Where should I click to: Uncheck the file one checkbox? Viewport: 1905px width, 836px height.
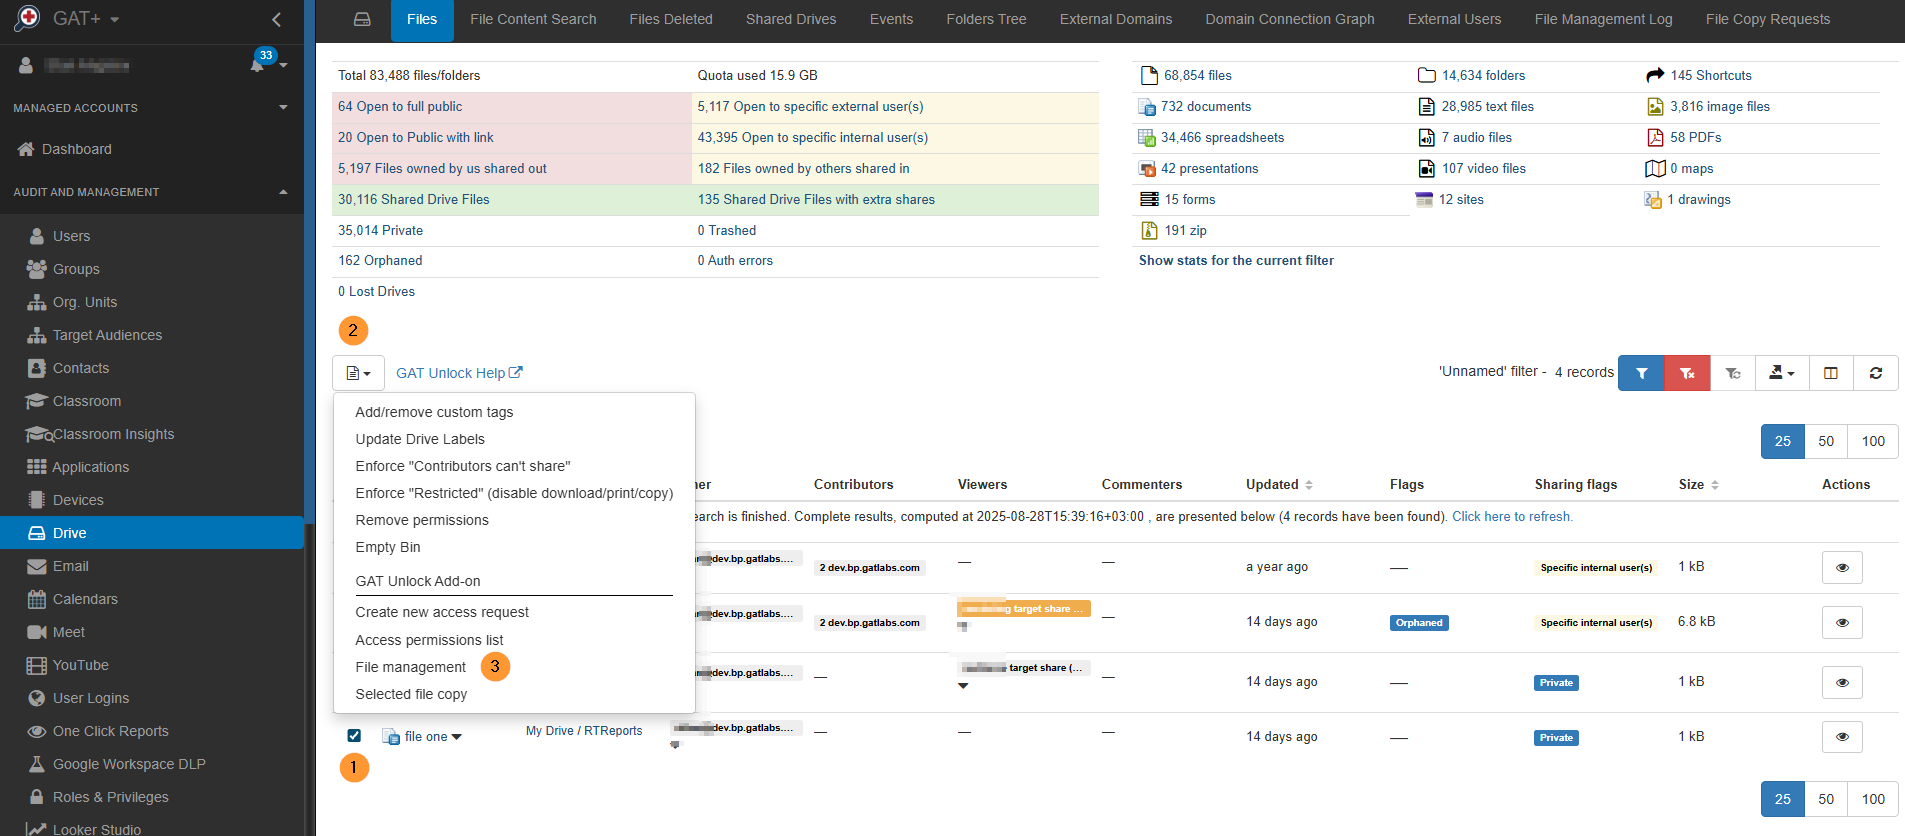coord(354,736)
